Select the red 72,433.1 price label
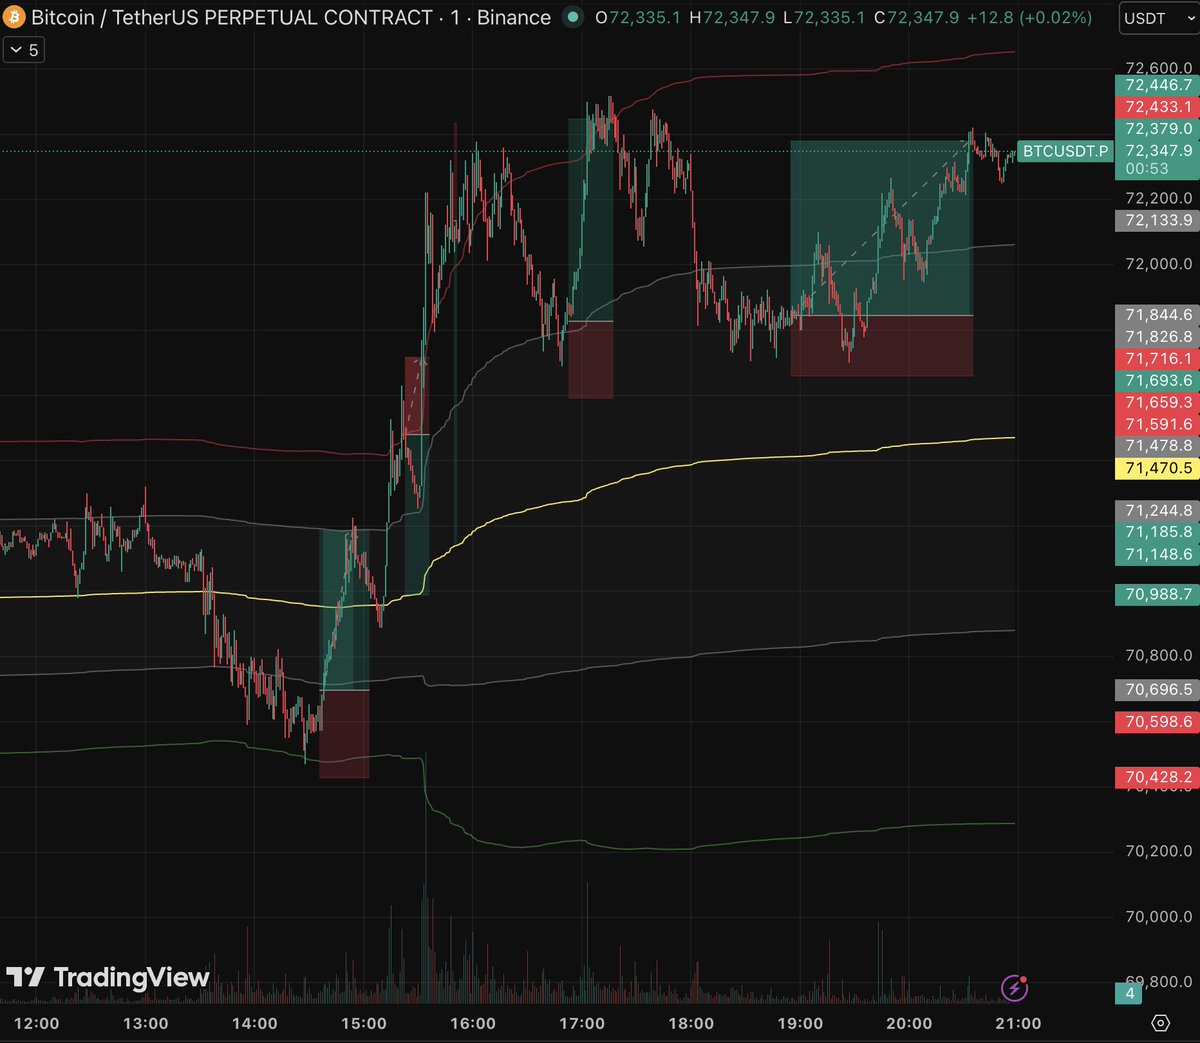The width and height of the screenshot is (1200, 1043). pyautogui.click(x=1157, y=107)
